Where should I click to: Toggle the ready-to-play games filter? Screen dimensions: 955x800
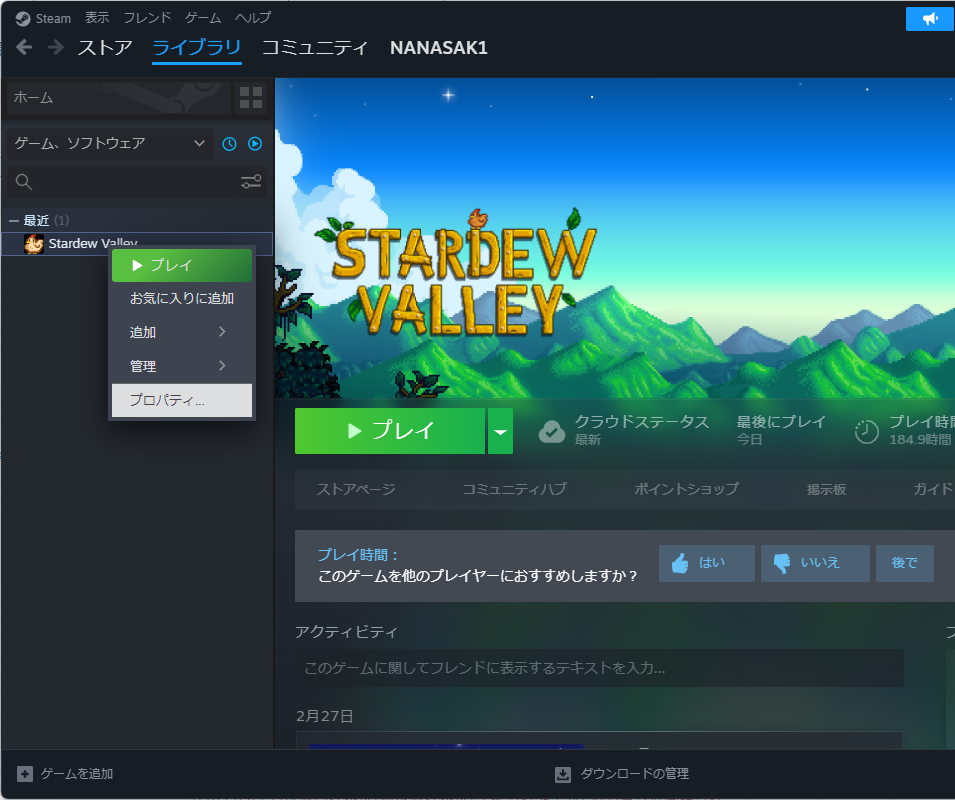[x=254, y=144]
